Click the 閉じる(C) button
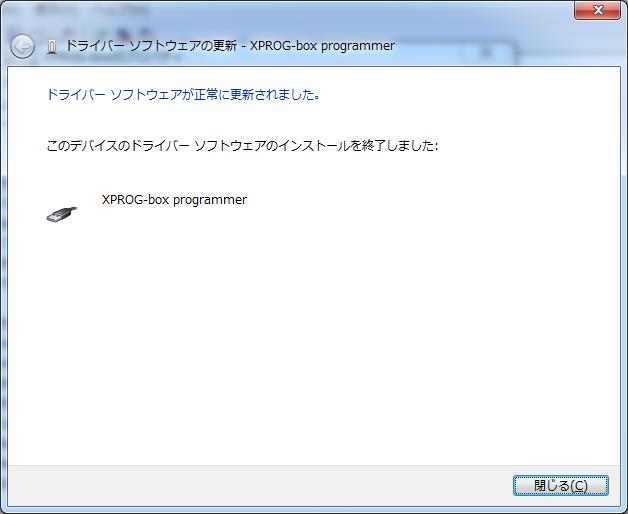The image size is (628, 514). (x=561, y=486)
